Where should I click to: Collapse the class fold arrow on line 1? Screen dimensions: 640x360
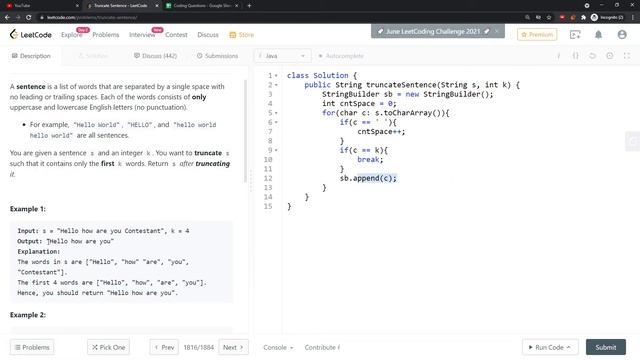coord(276,76)
